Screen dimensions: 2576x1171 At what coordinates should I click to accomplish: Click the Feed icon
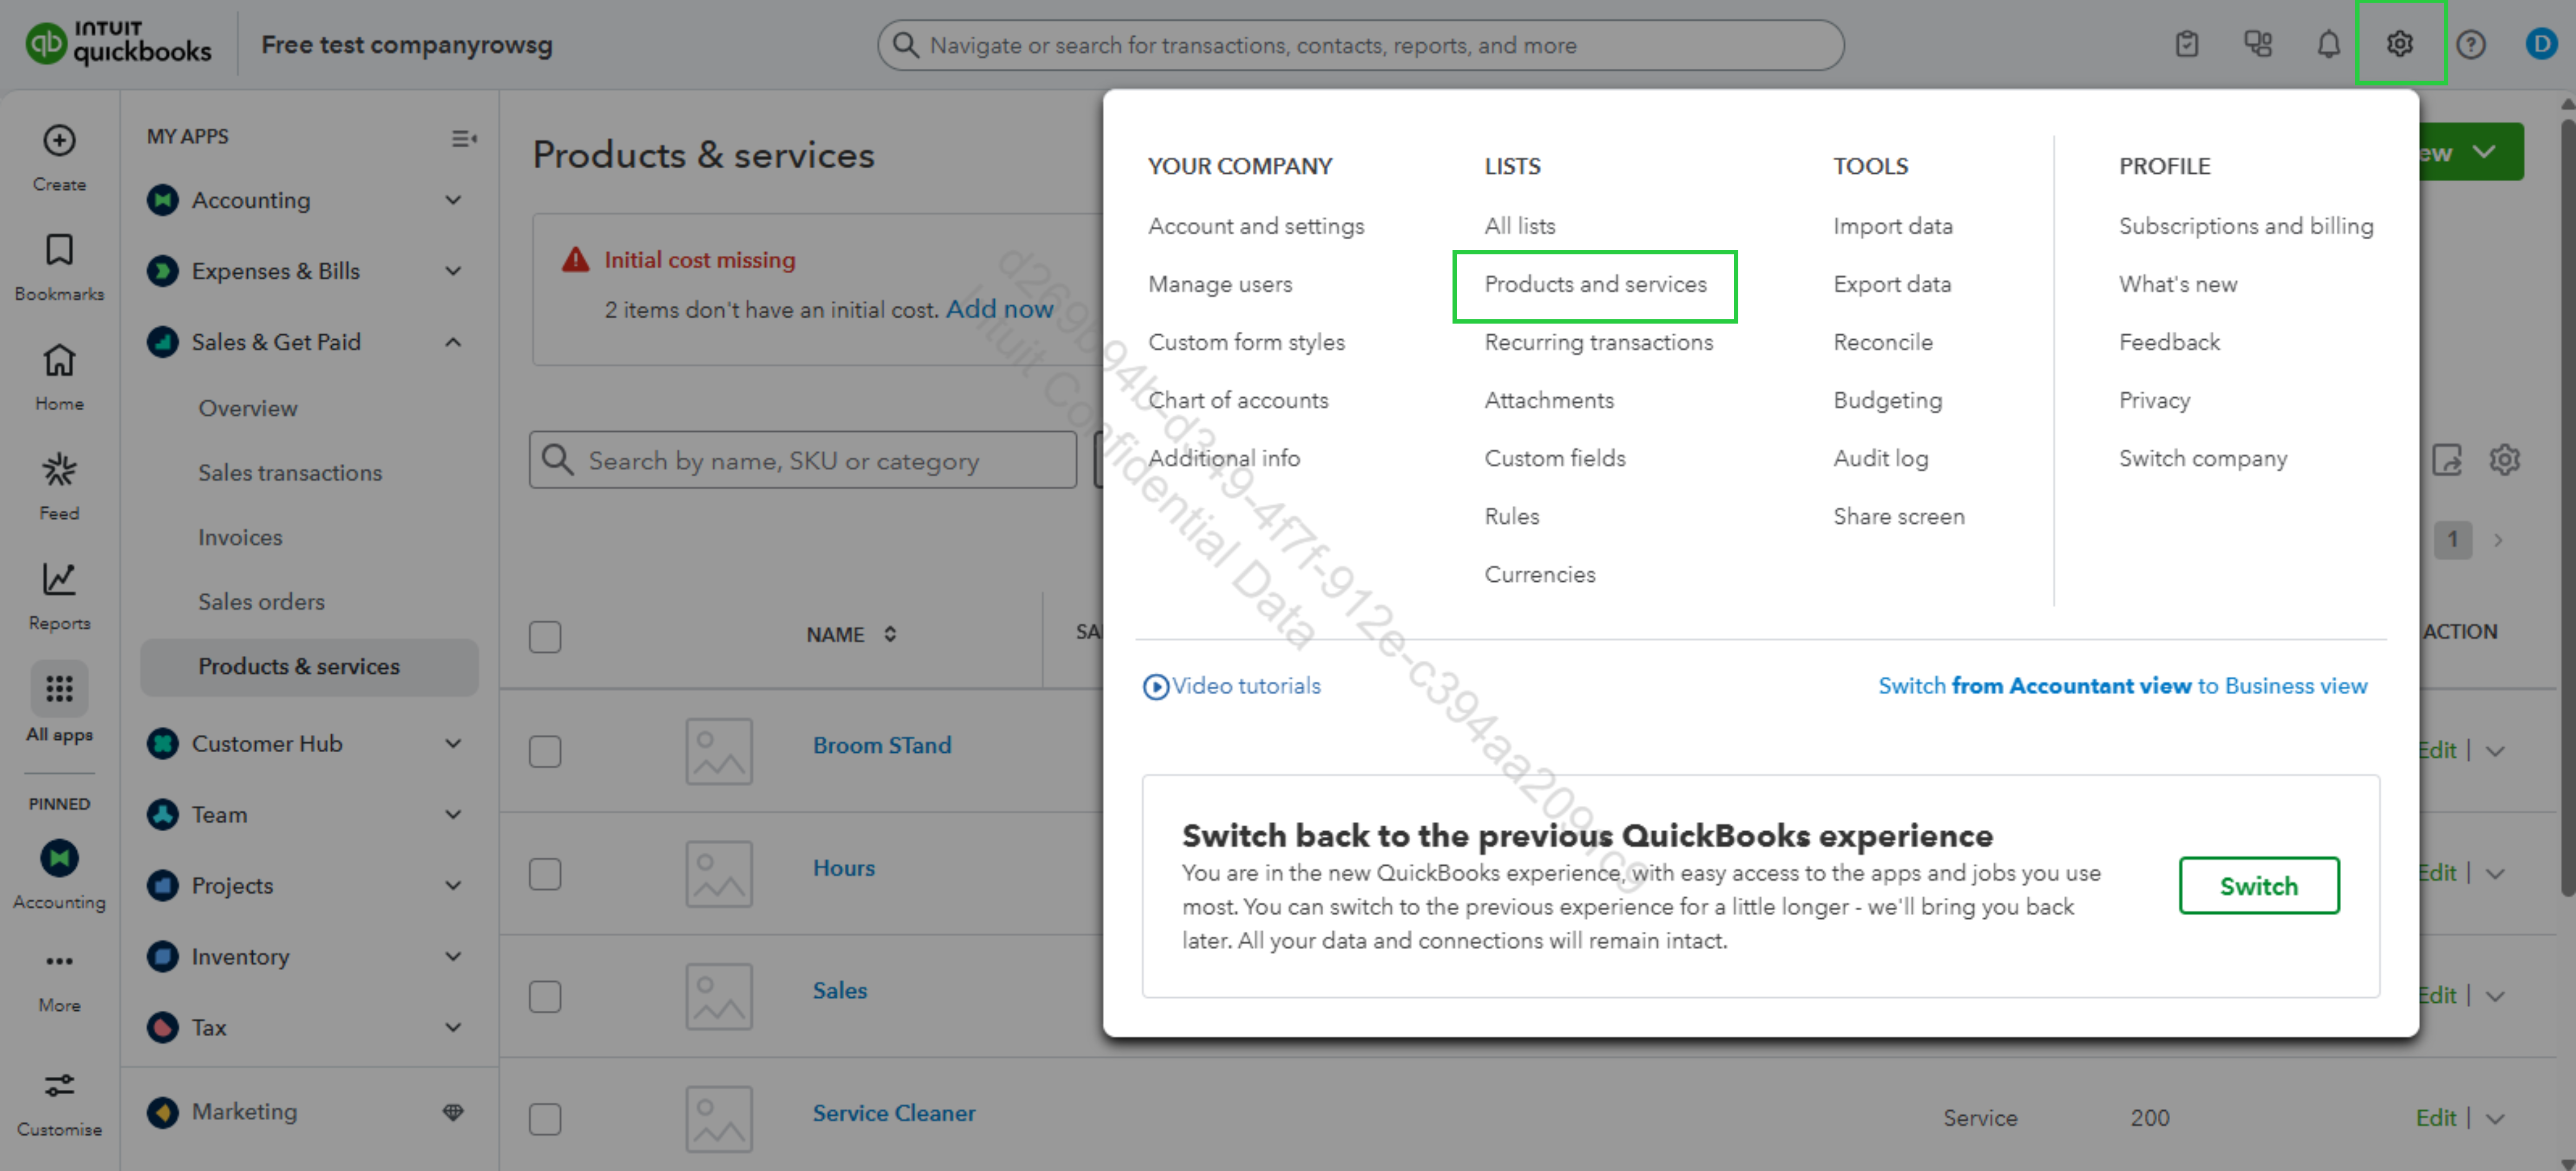pos(59,470)
